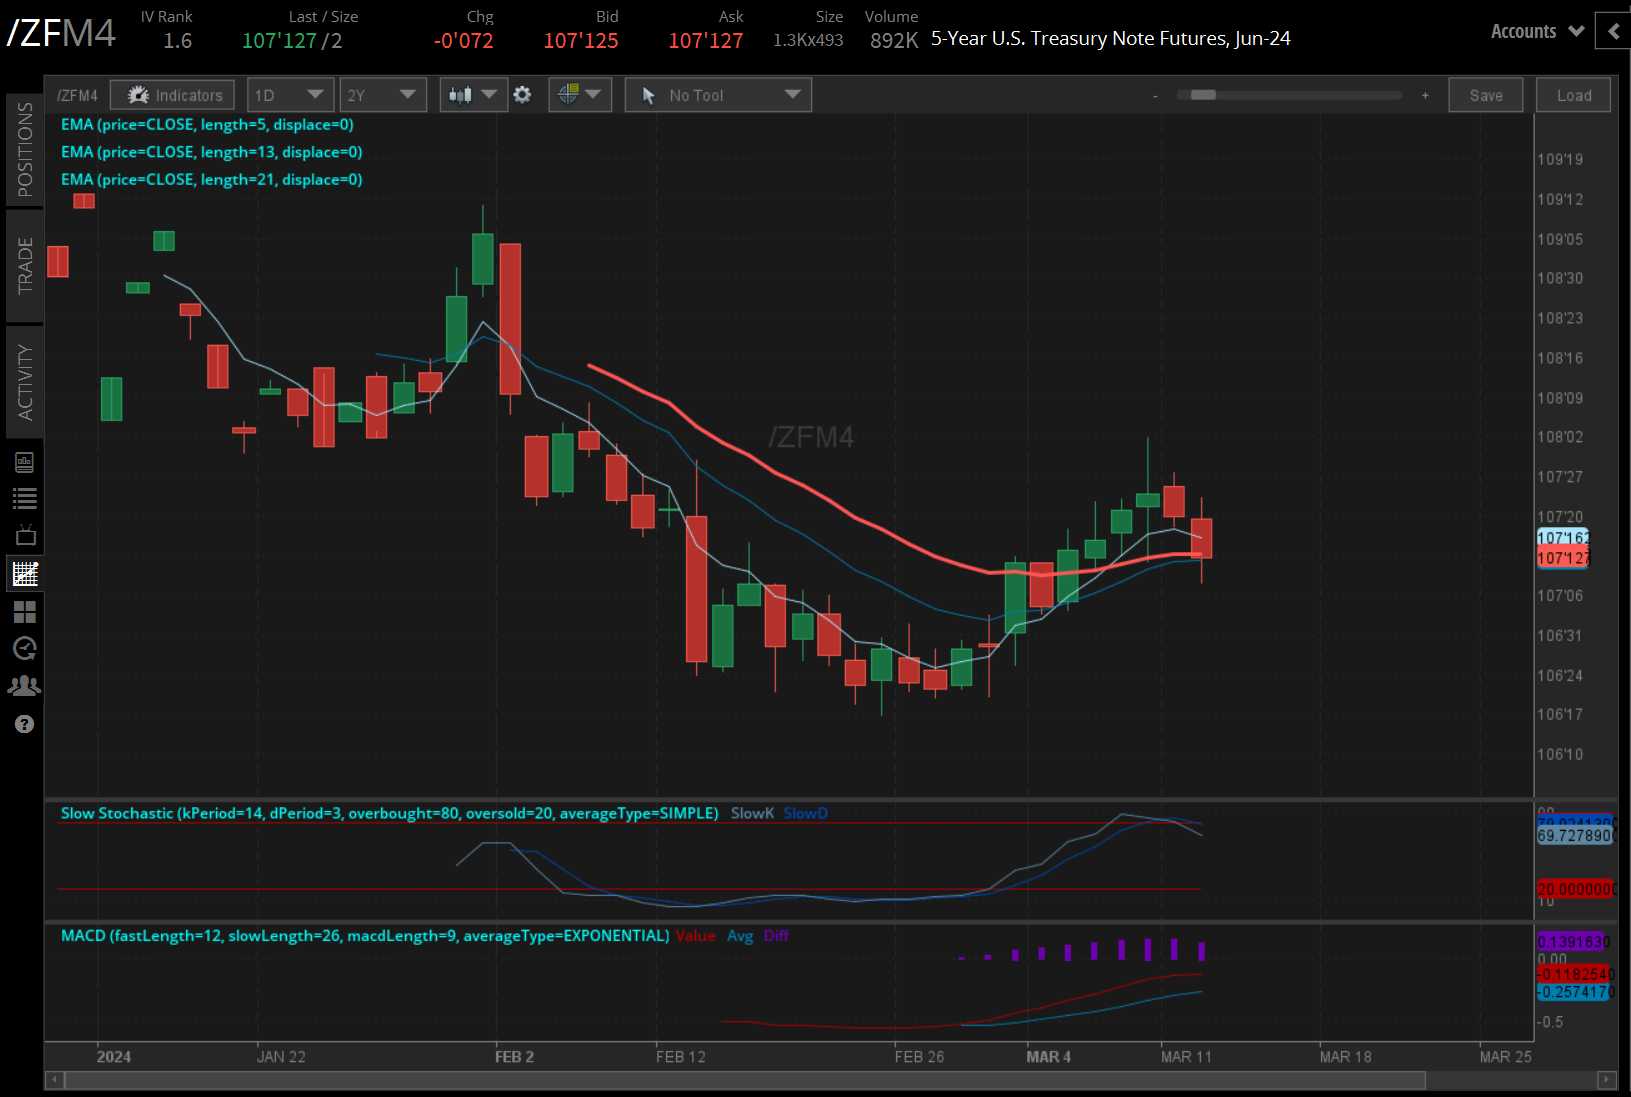Open the community people icon in sidebar
The width and height of the screenshot is (1631, 1097).
[24, 686]
